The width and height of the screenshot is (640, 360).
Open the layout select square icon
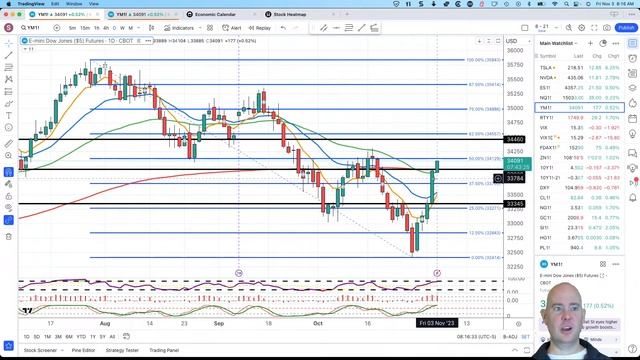524,28
